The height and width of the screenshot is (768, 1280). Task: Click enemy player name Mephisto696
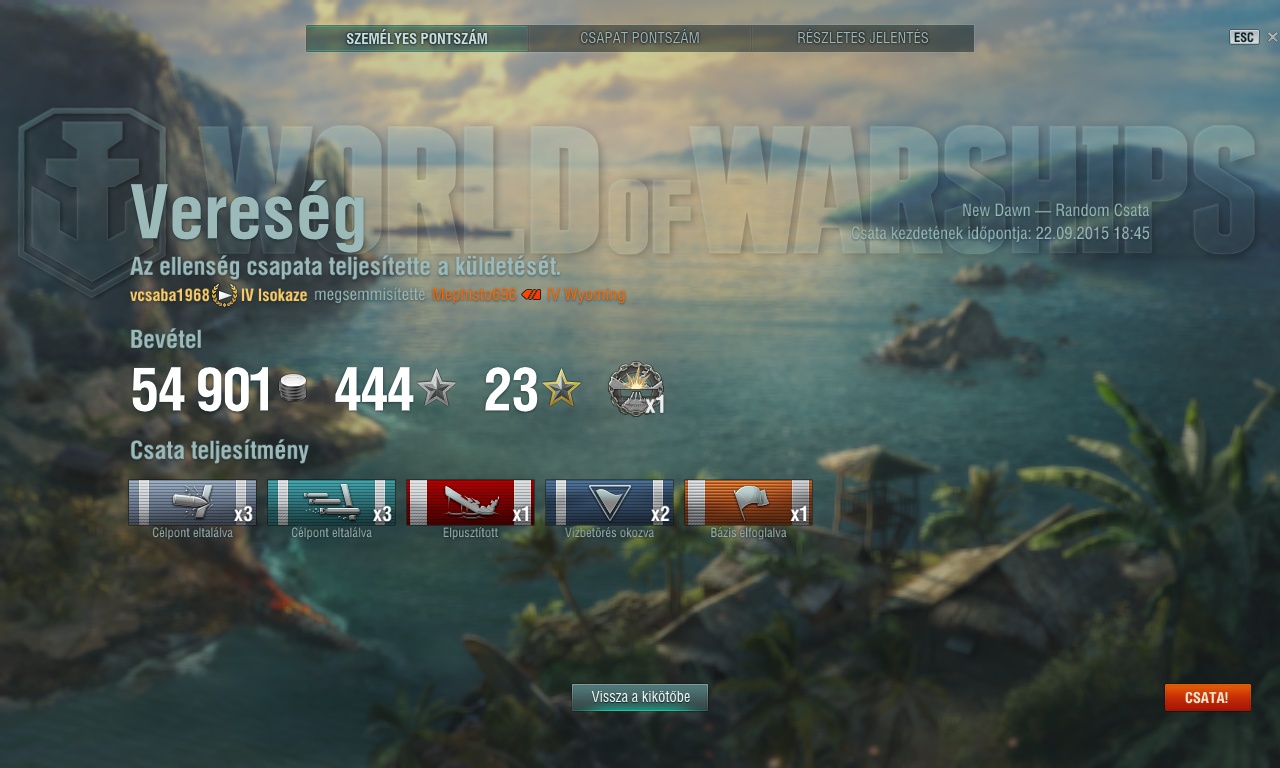474,295
